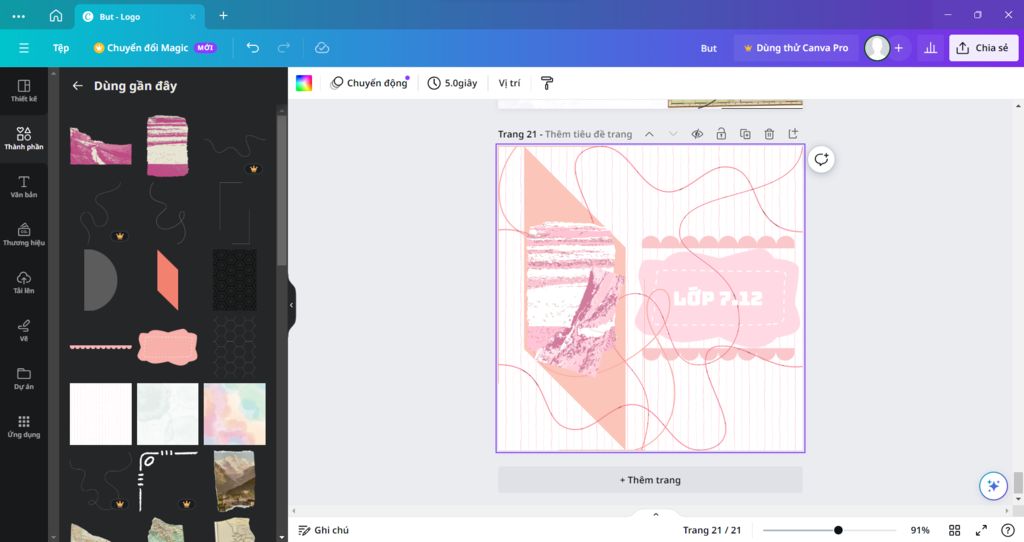1024x542 pixels.
Task: Open the Tệp file menu
Action: [61, 48]
